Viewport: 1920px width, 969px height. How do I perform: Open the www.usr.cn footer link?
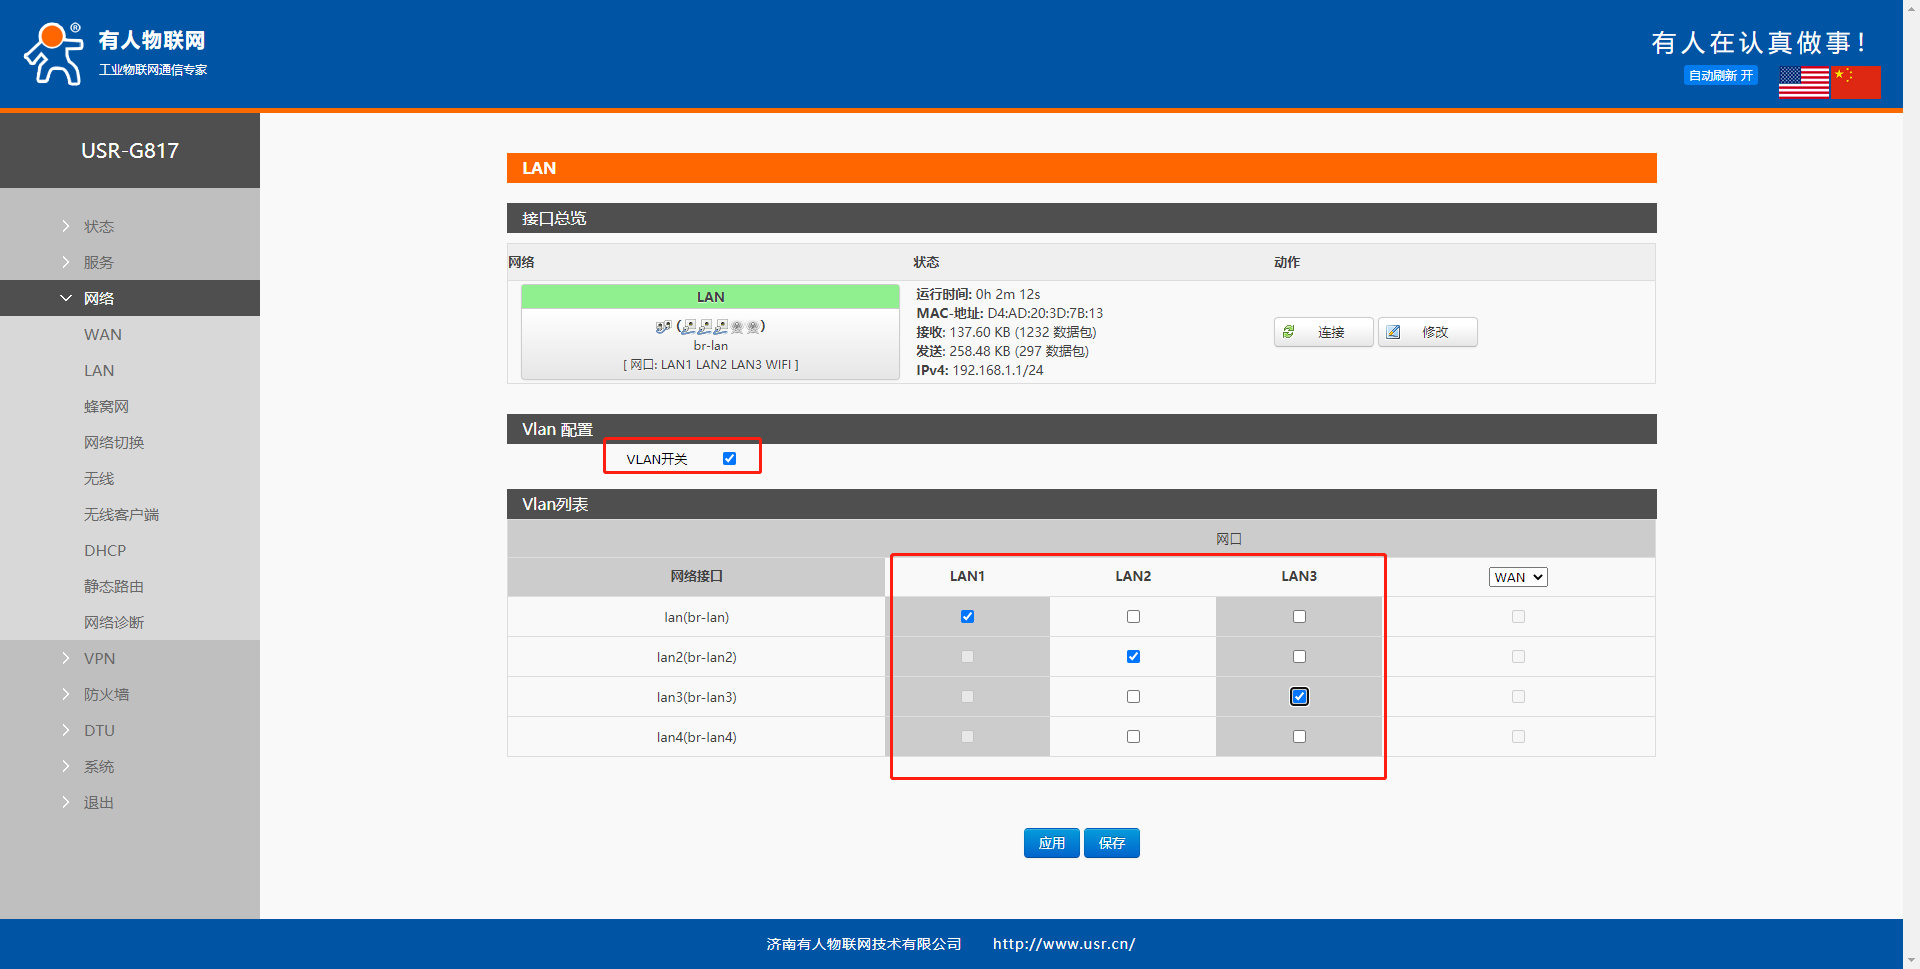[x=1063, y=944]
